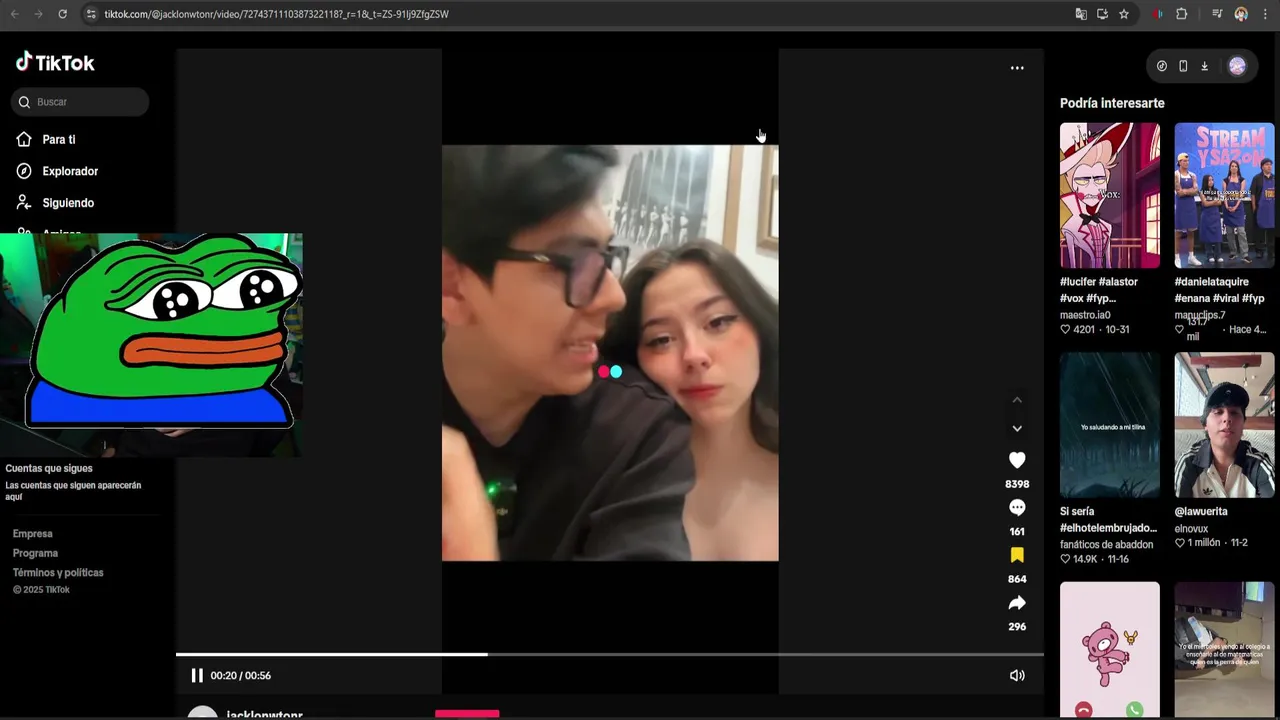The height and width of the screenshot is (720, 1280).
Task: Go back with the browser back arrow
Action: [x=14, y=14]
